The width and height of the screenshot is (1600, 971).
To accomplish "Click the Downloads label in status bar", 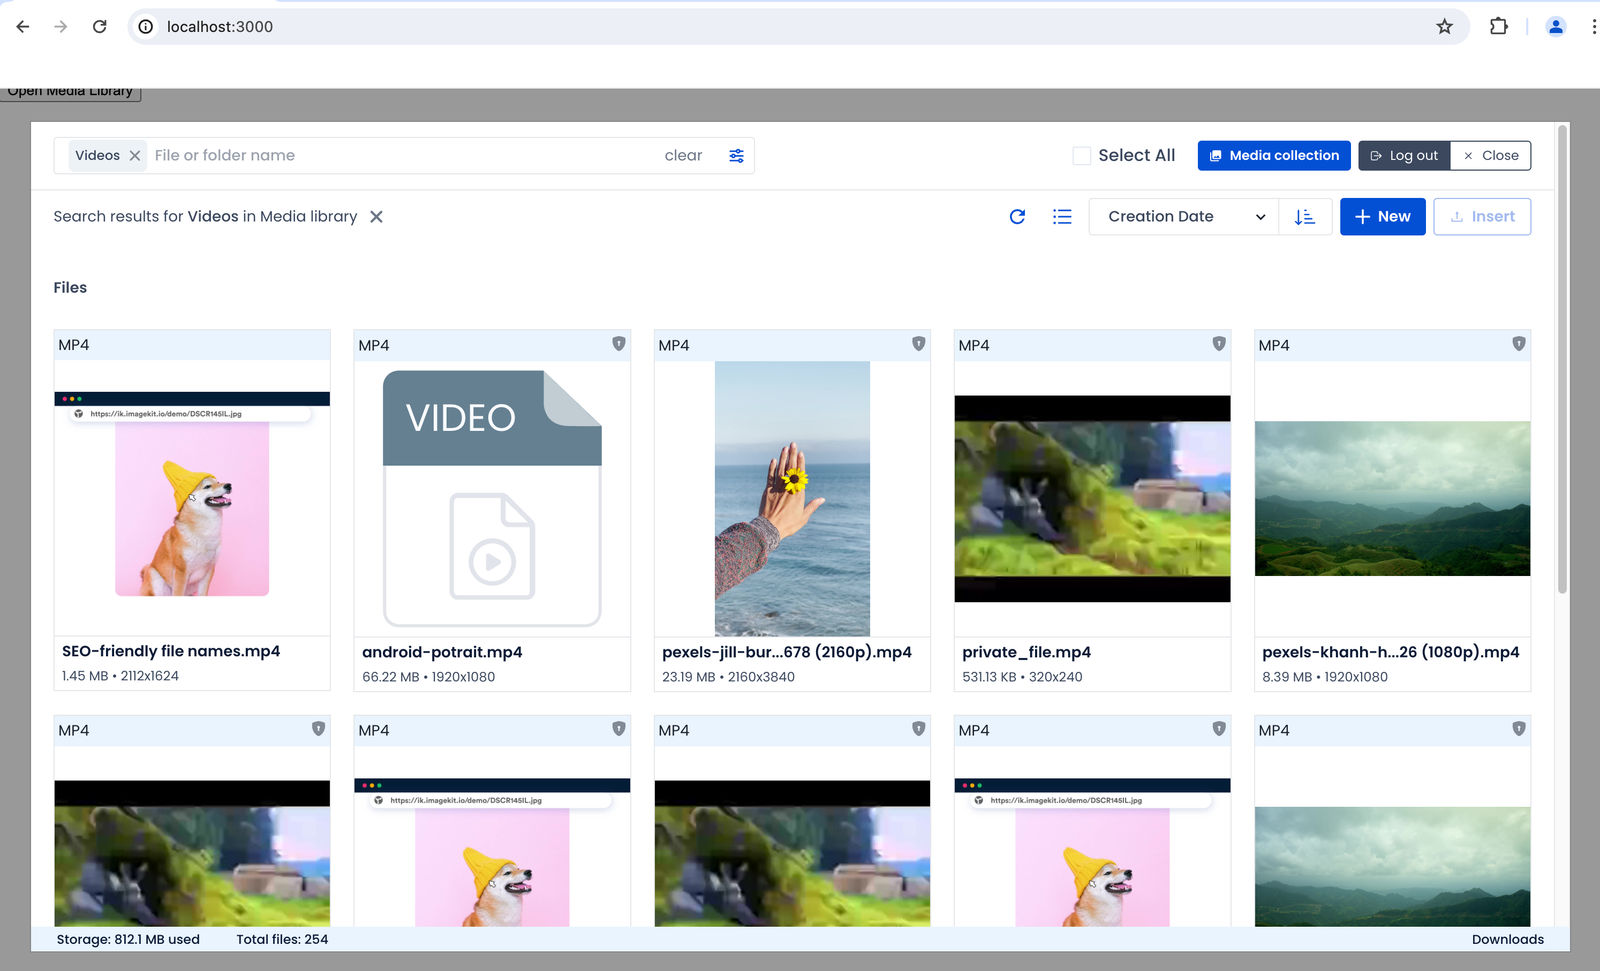I will (x=1508, y=939).
